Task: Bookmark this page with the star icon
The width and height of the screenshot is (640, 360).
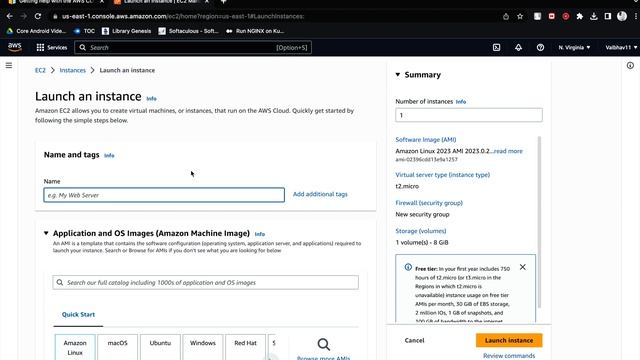Action: coord(520,16)
